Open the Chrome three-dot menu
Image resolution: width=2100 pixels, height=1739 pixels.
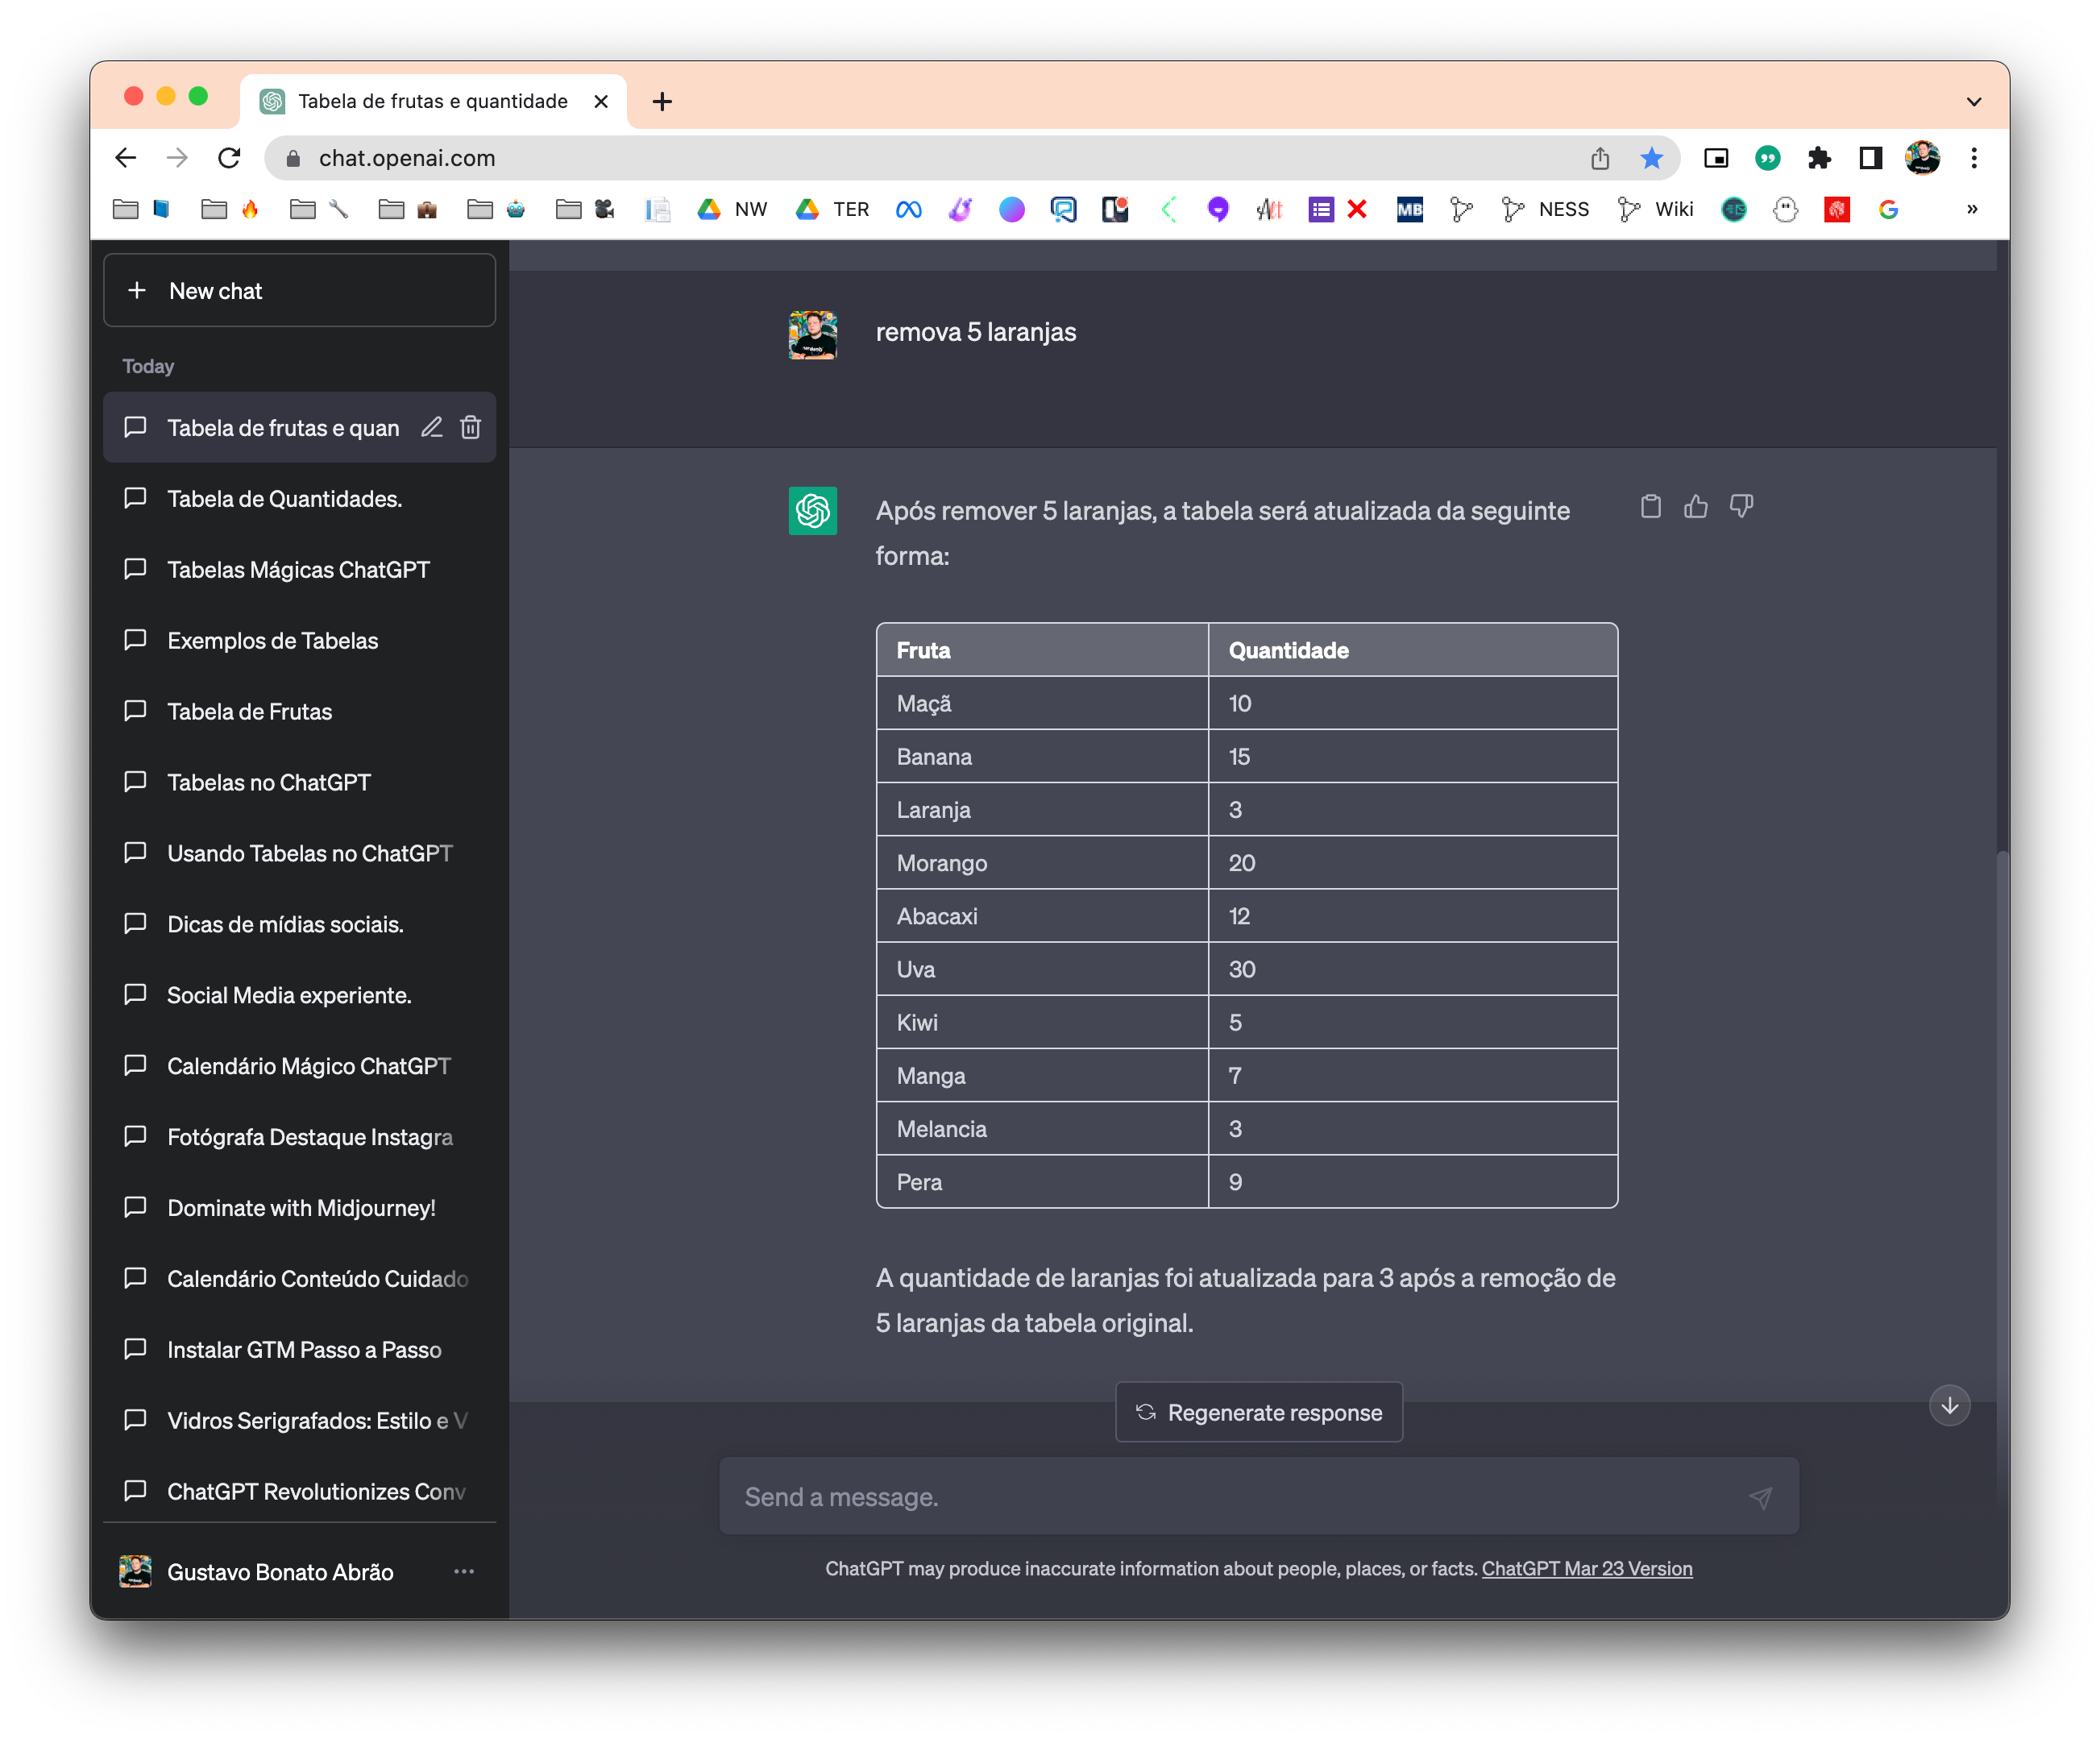[x=1974, y=158]
